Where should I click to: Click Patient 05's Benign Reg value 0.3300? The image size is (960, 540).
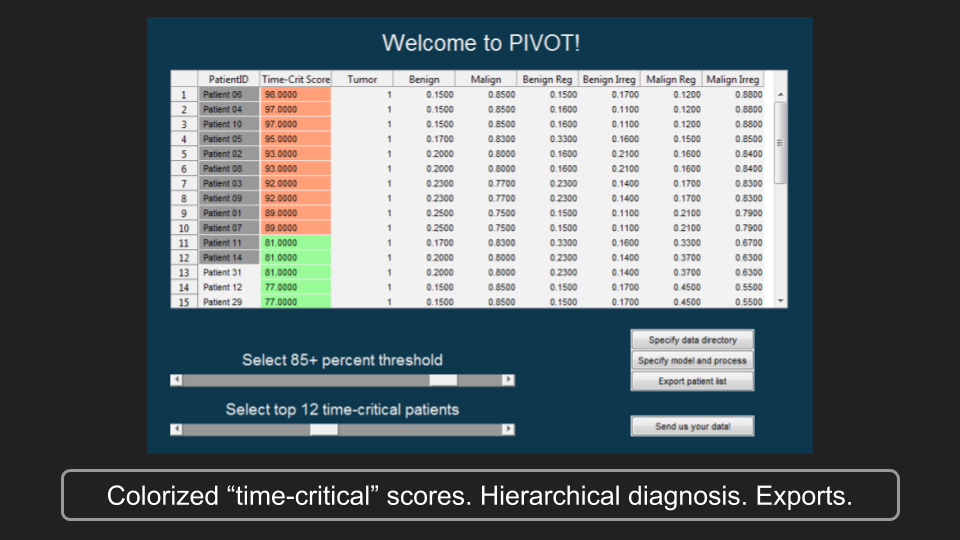point(547,139)
